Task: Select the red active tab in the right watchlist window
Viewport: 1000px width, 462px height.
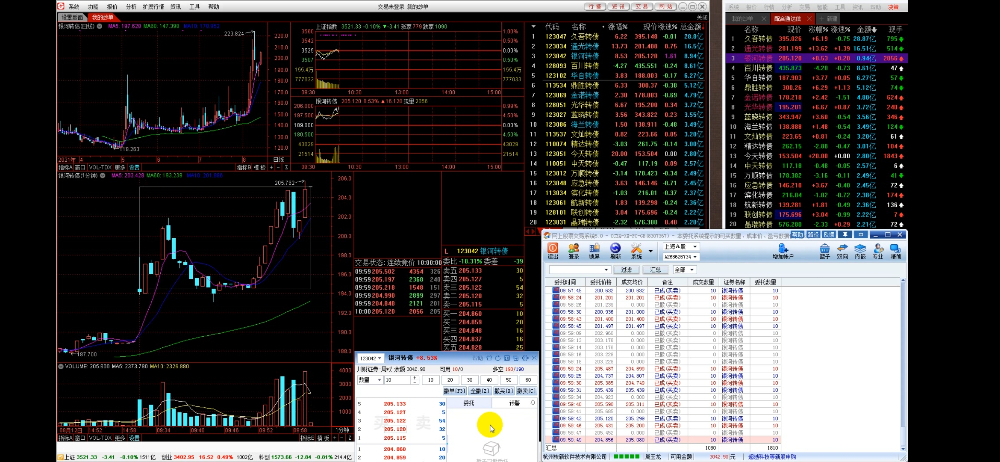Action: tap(792, 19)
